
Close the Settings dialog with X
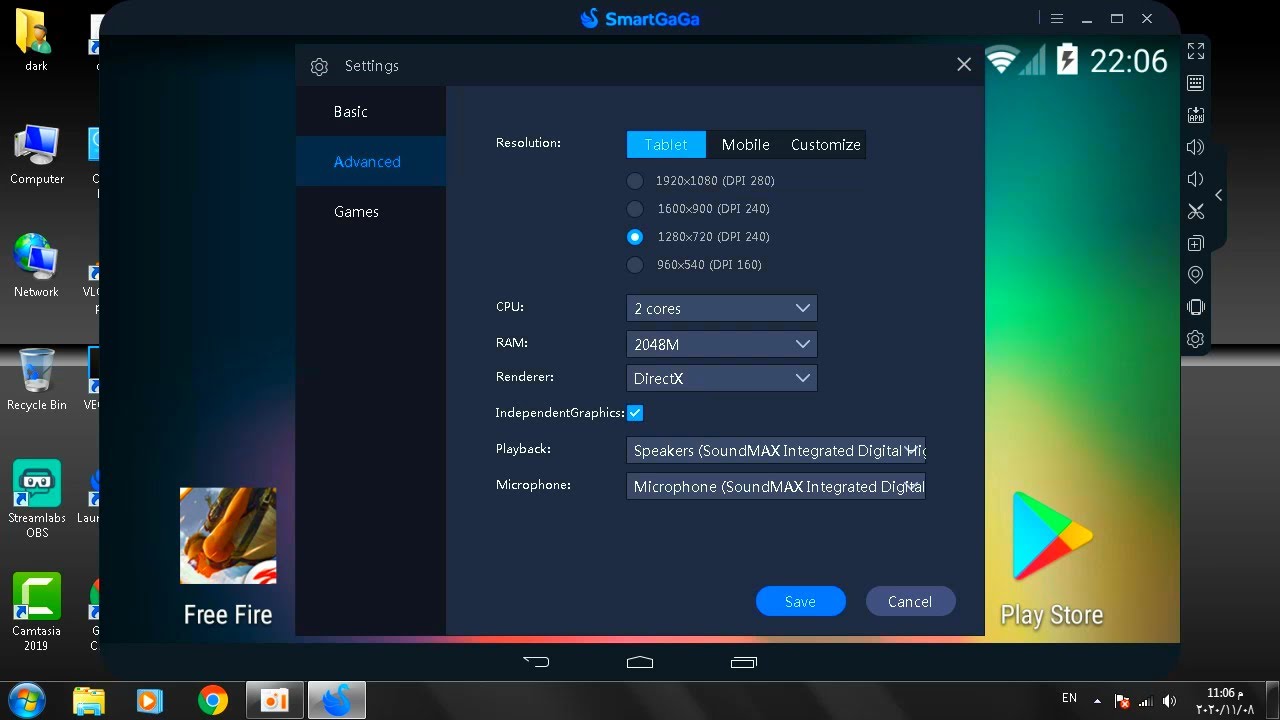point(964,64)
